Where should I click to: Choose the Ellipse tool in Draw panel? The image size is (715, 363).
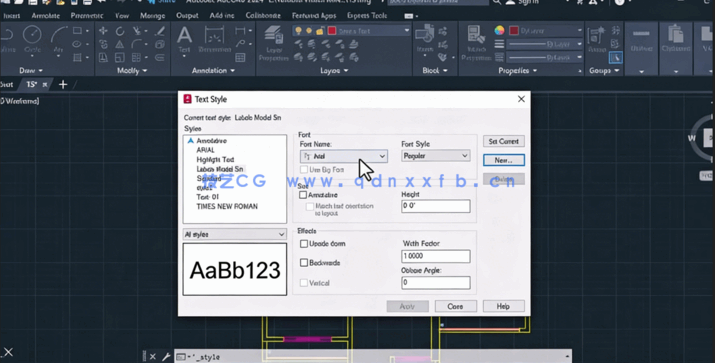point(77,44)
